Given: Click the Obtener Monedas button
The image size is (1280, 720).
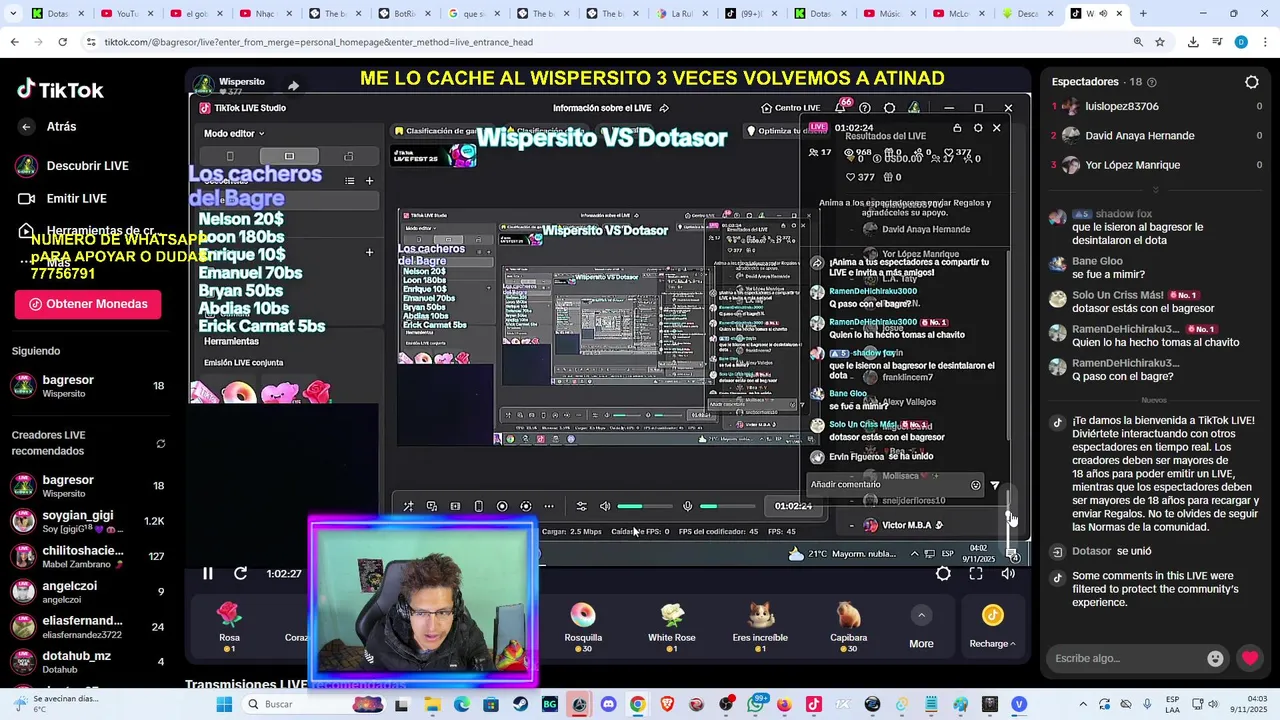Looking at the screenshot, I should [x=88, y=304].
